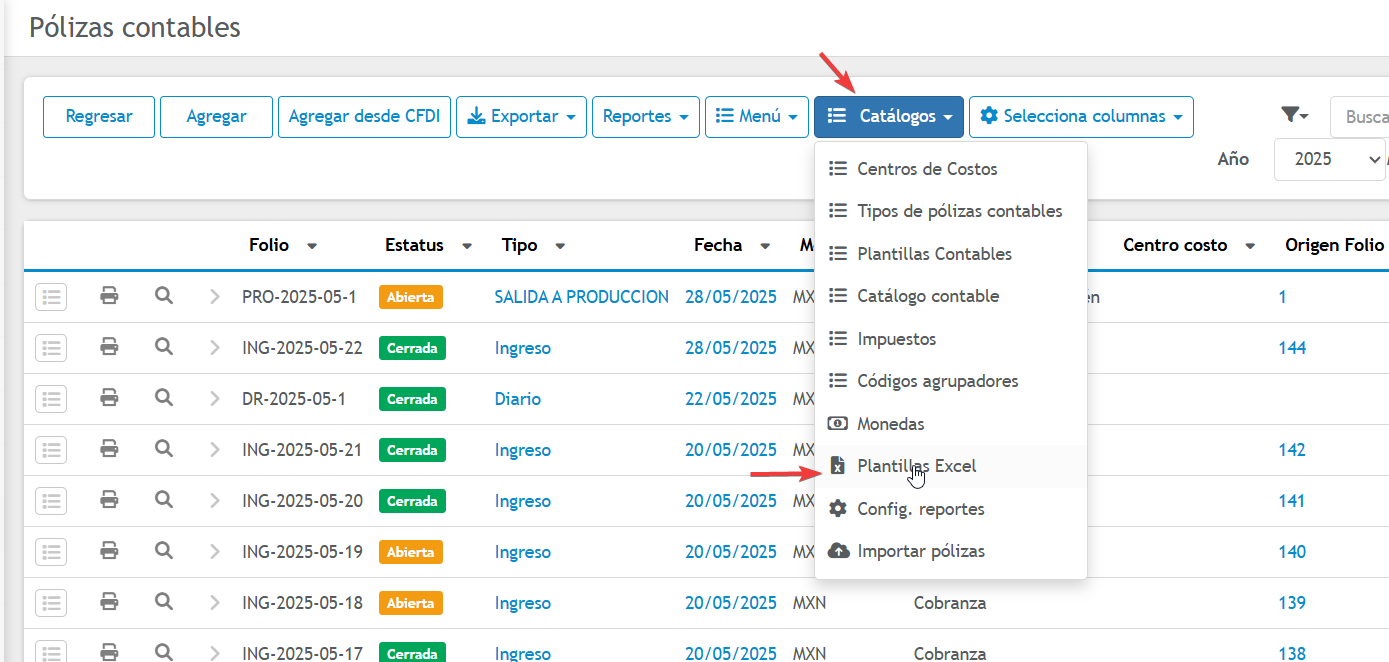Expand row DR-2025-05-1 chevron
1389x662 pixels.
[214, 399]
